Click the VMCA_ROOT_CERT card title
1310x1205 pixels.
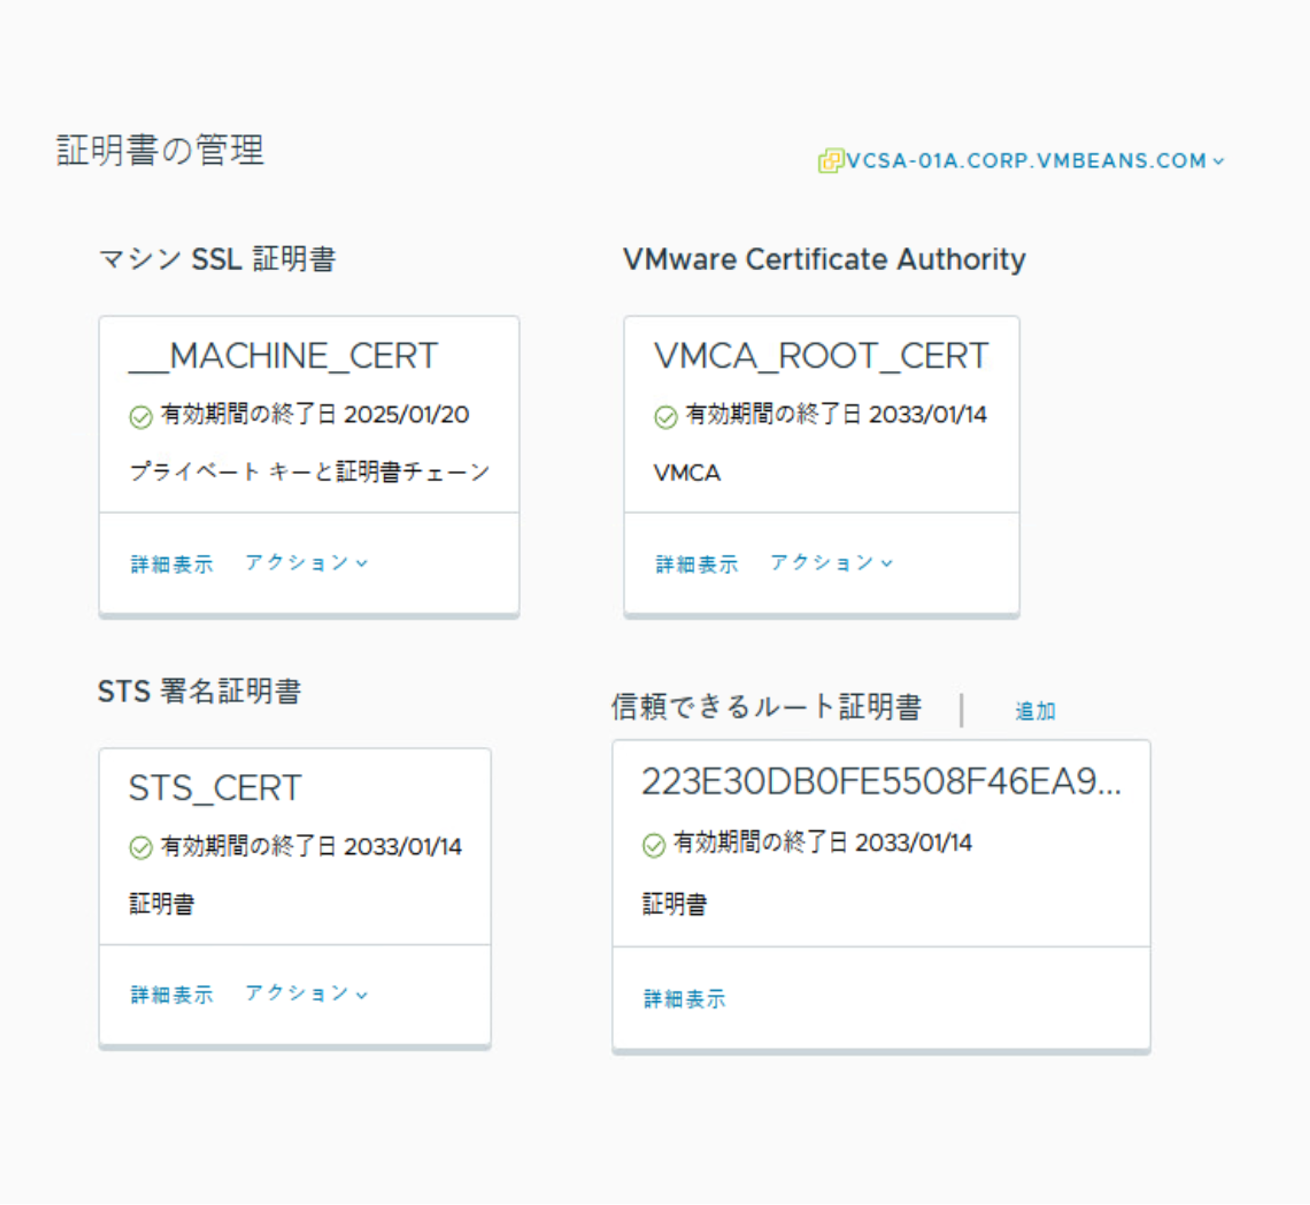[821, 356]
